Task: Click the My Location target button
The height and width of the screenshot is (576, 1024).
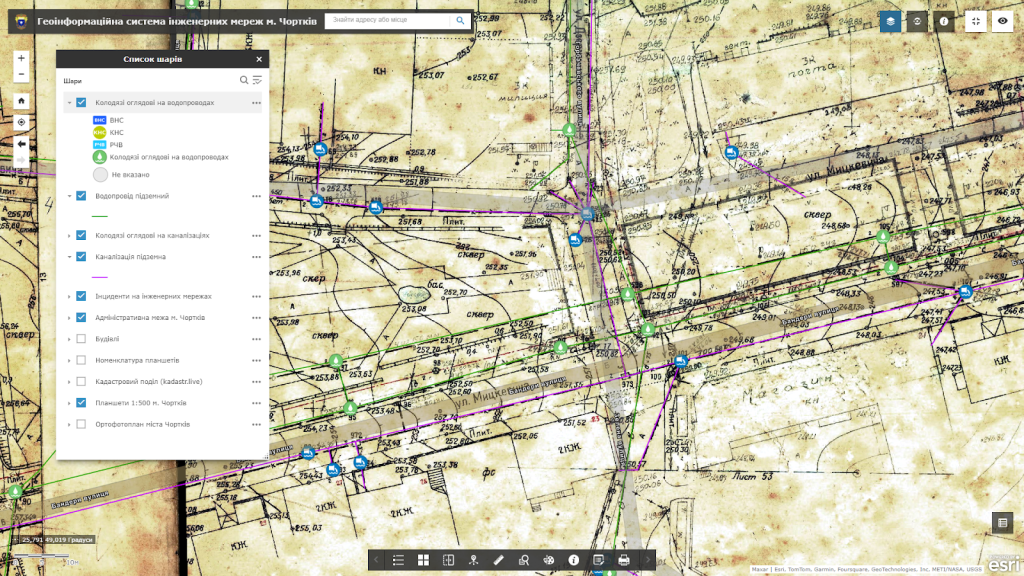Action: [21, 122]
